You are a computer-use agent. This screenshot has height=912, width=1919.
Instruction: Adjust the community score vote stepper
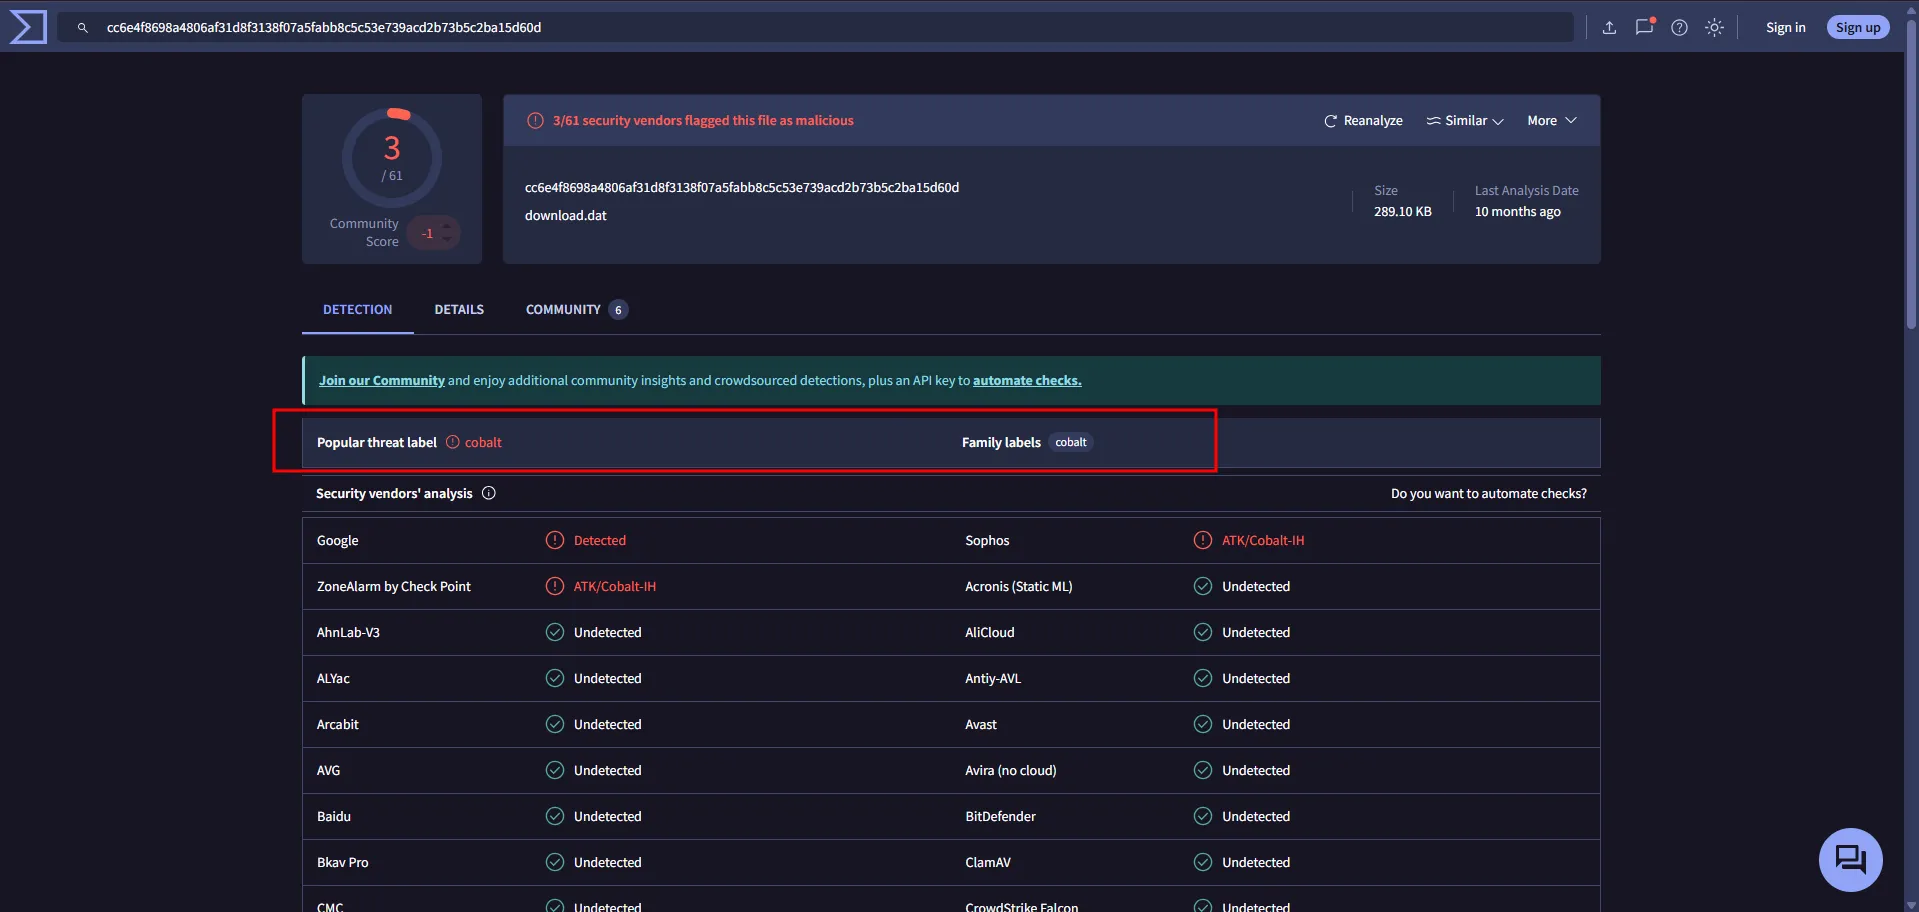pyautogui.click(x=446, y=233)
